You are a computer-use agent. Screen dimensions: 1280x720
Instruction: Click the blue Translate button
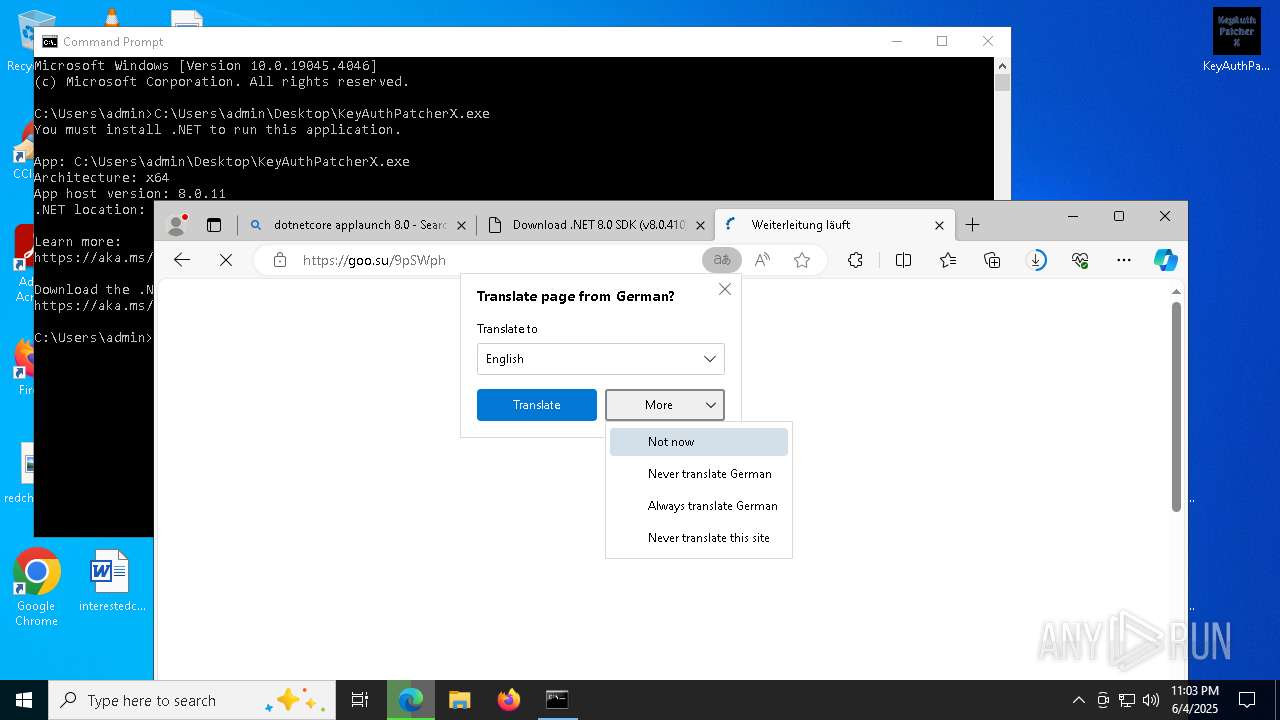point(537,405)
